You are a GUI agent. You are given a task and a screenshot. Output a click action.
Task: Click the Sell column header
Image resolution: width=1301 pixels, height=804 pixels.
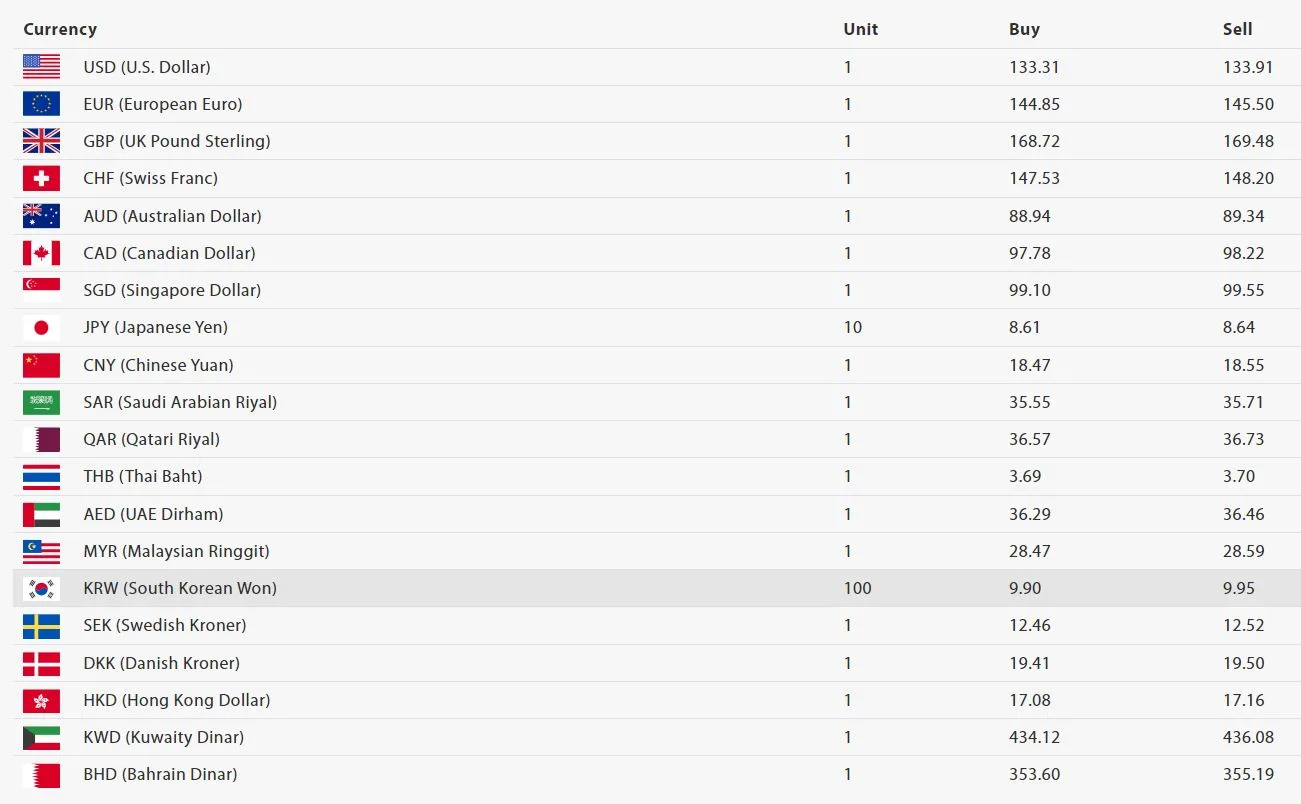1237,29
